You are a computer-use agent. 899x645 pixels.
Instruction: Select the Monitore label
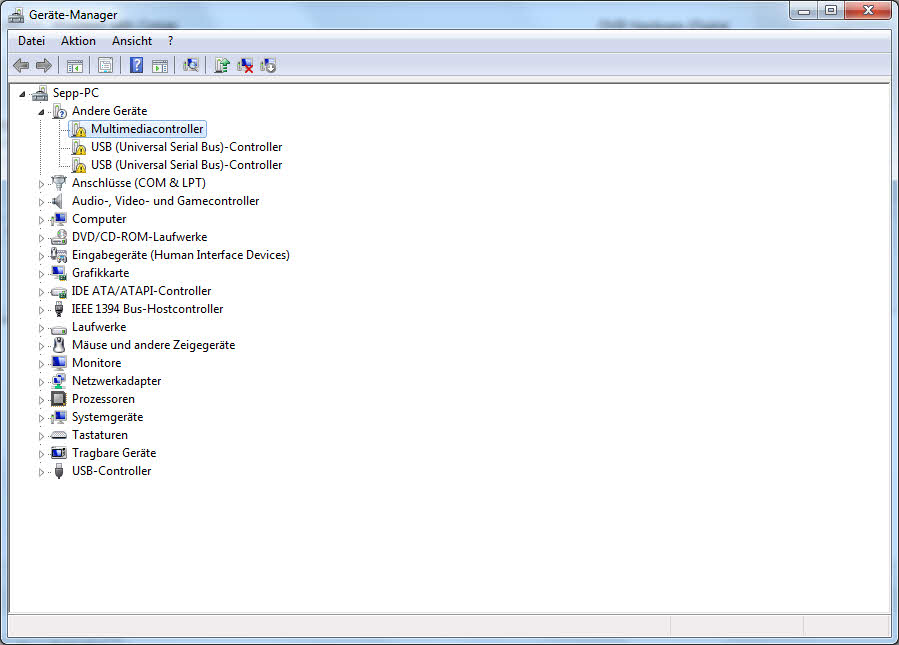pyautogui.click(x=97, y=363)
